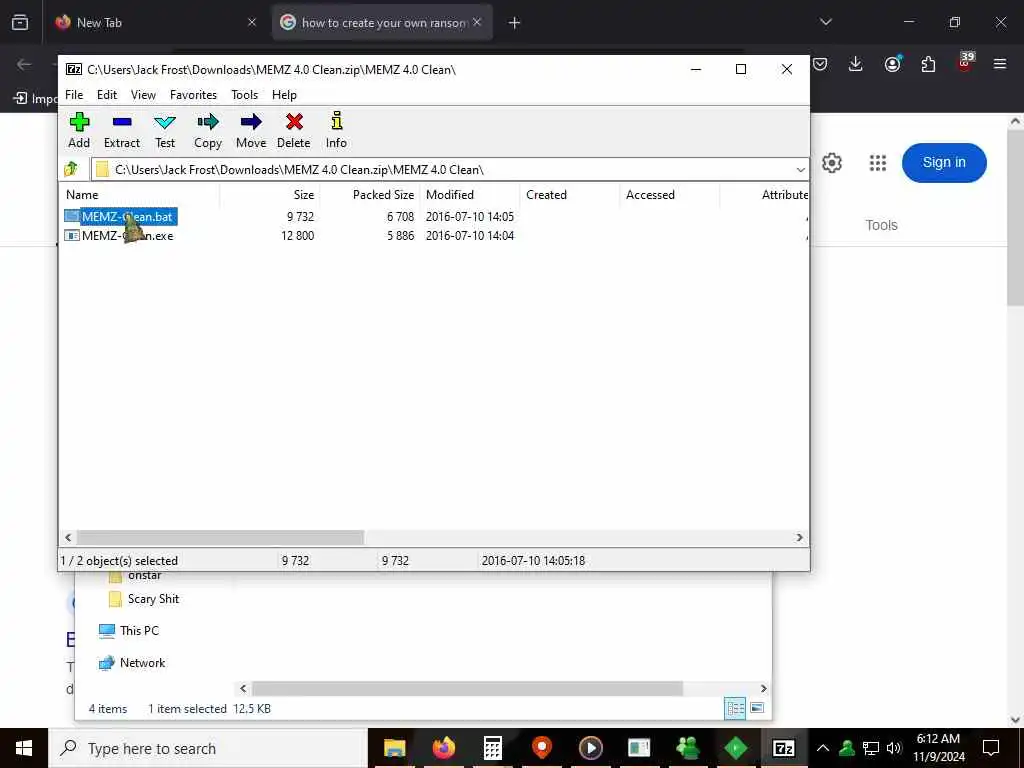This screenshot has height=768, width=1024.
Task: Select the MEMZ-Clean.bat file row
Action: 121,217
